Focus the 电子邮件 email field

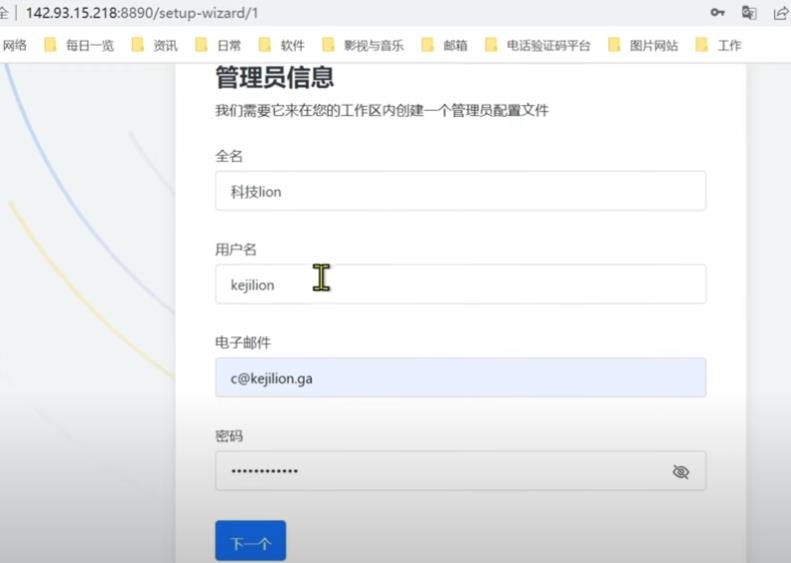(x=461, y=377)
